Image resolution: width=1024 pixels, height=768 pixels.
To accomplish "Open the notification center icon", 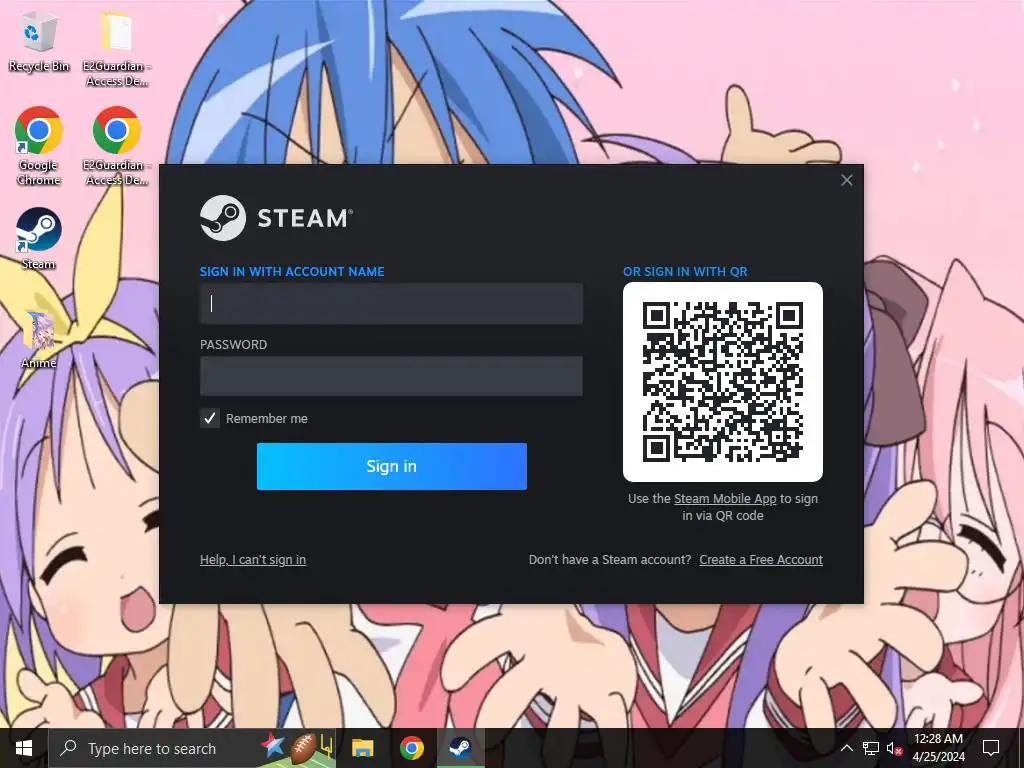I will click(x=991, y=748).
